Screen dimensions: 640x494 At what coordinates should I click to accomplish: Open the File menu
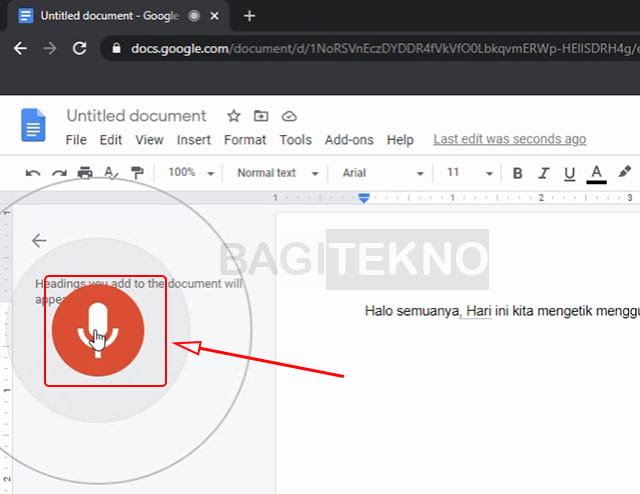[76, 140]
